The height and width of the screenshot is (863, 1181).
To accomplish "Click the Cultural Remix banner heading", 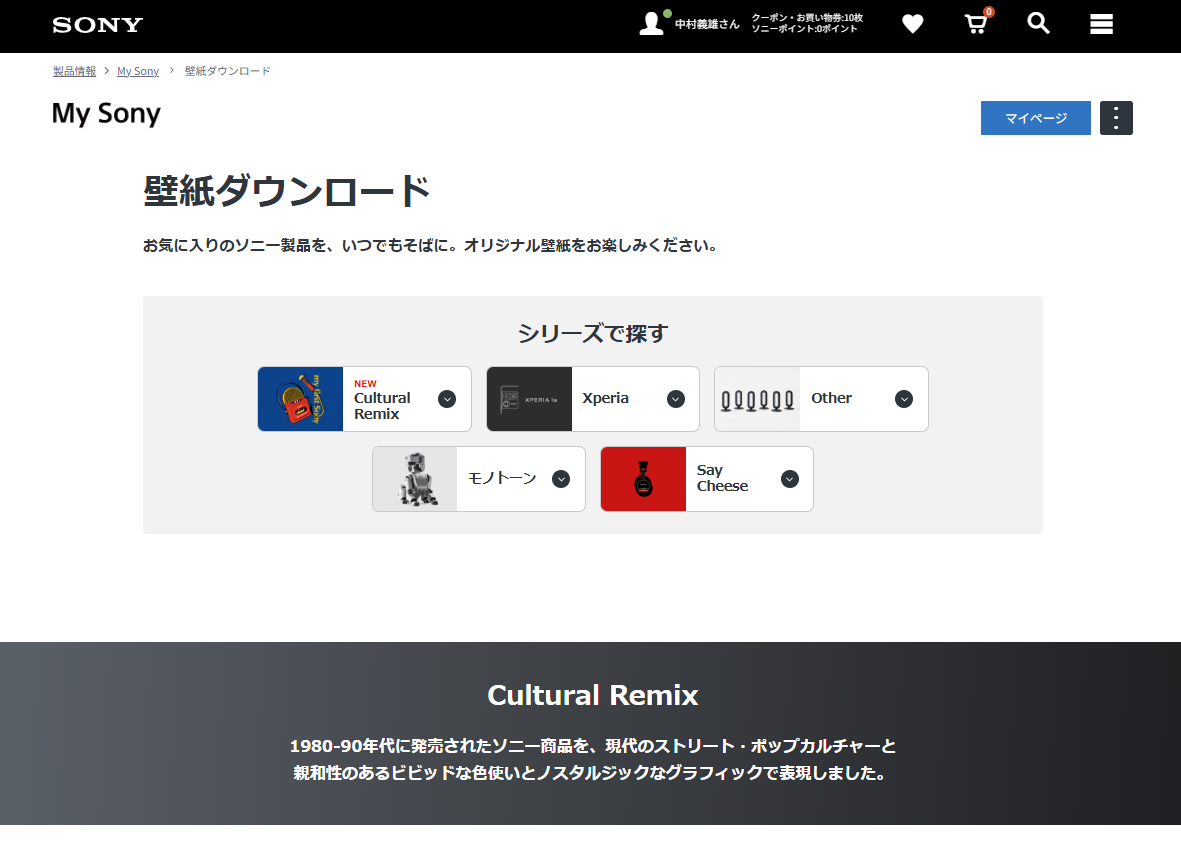I will pyautogui.click(x=593, y=695).
